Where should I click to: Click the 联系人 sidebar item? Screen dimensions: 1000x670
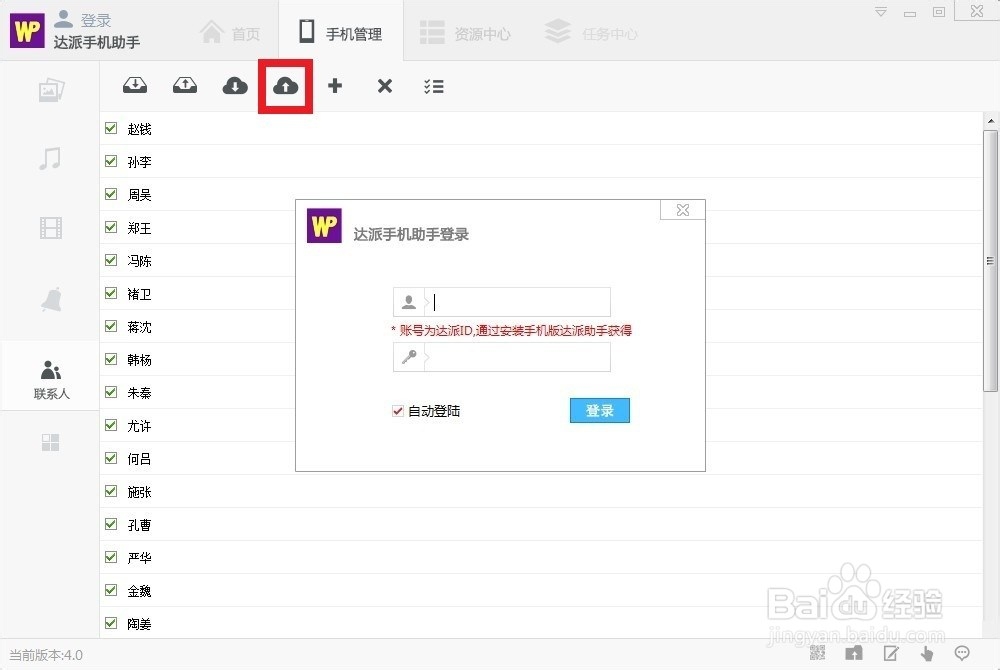pyautogui.click(x=50, y=378)
